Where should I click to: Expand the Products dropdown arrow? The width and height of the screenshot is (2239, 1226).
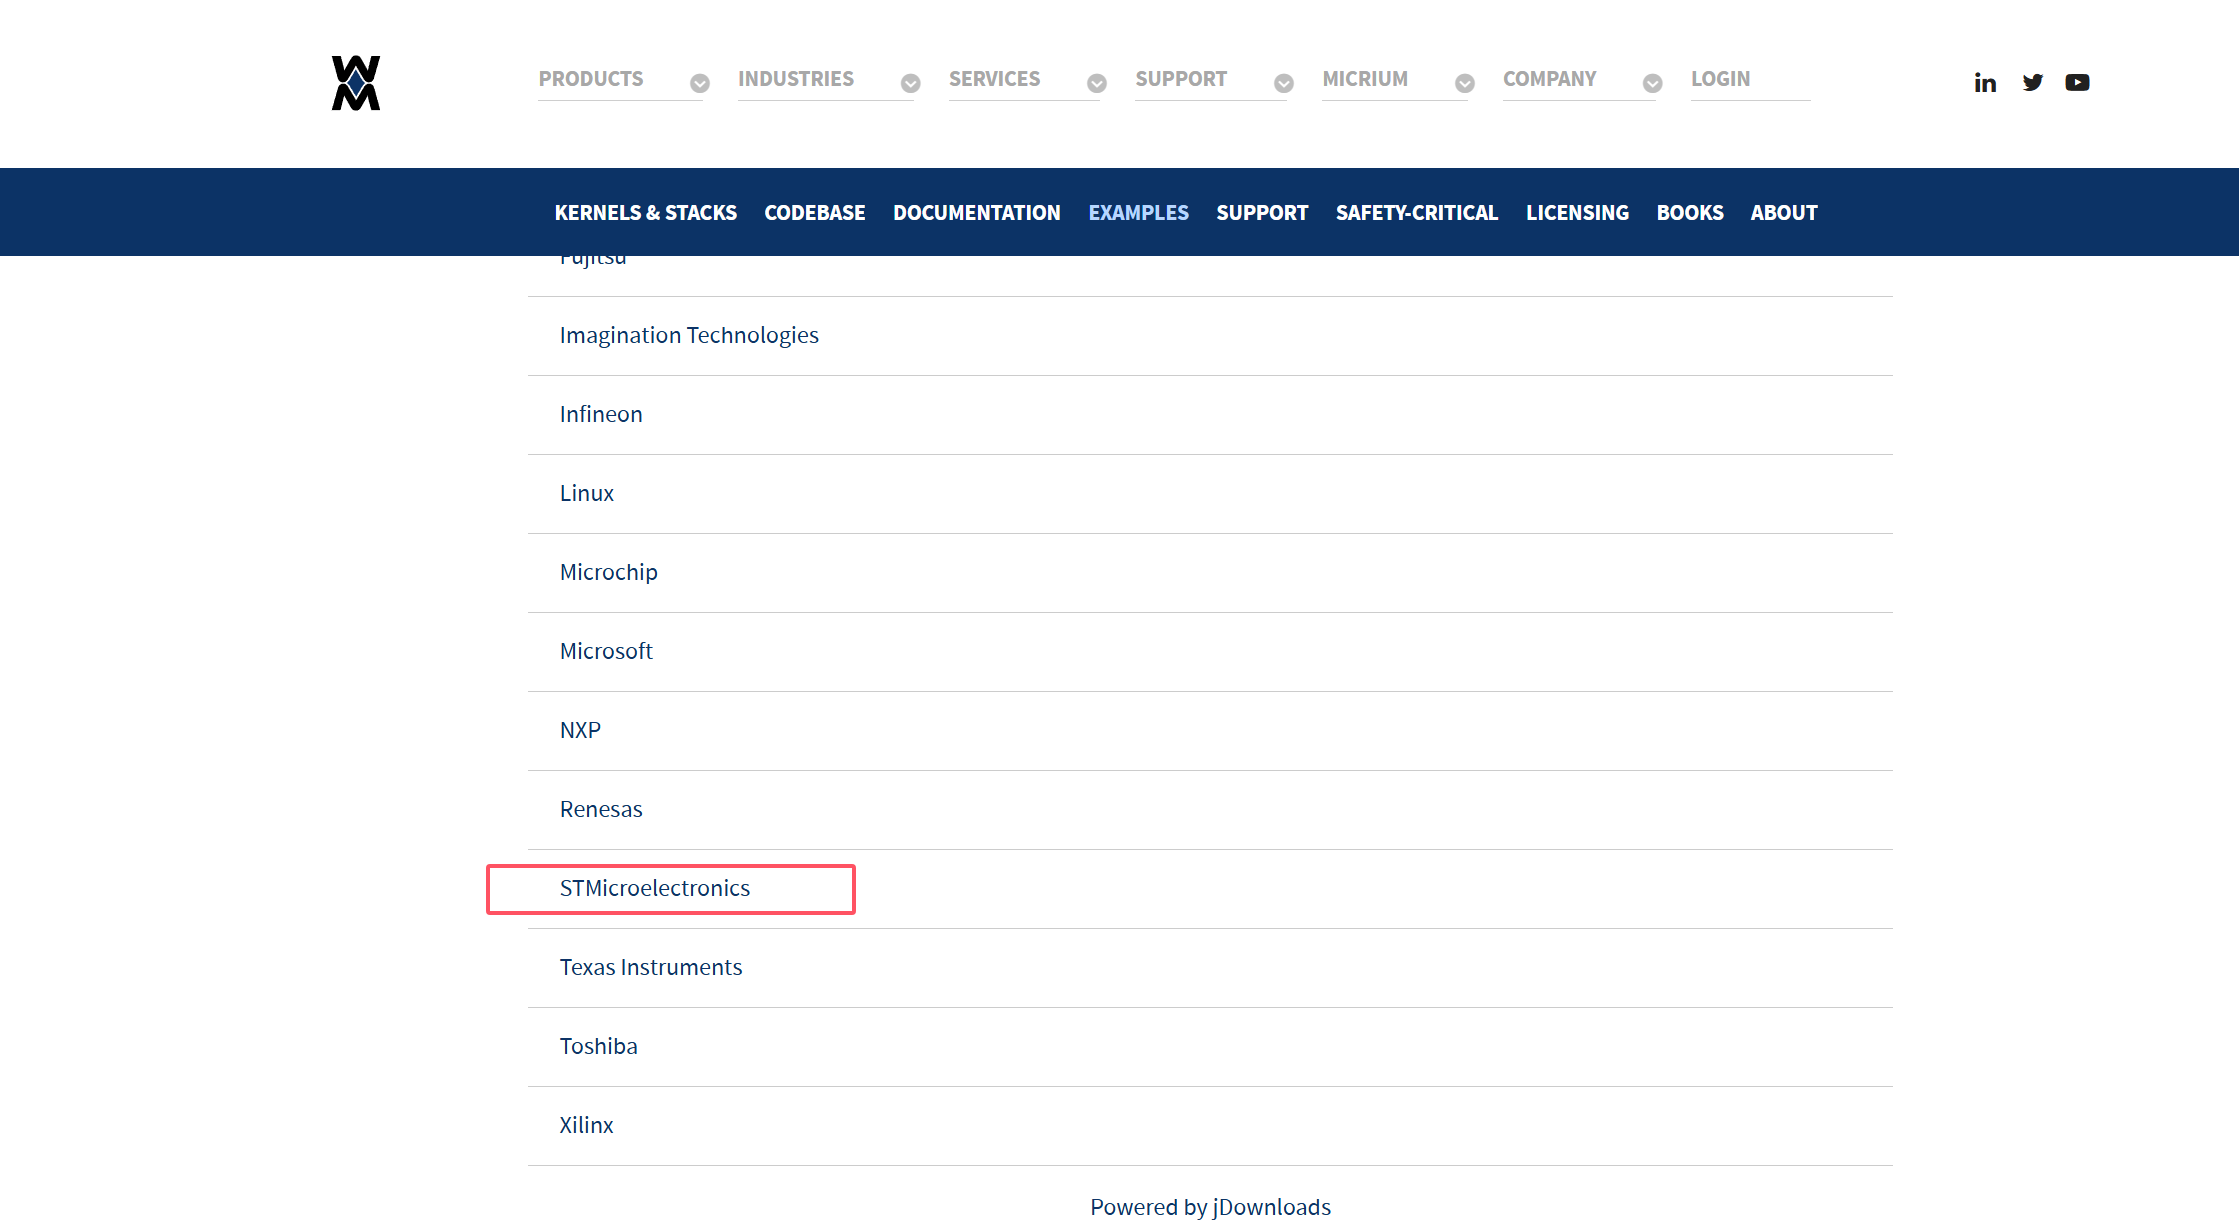tap(700, 83)
